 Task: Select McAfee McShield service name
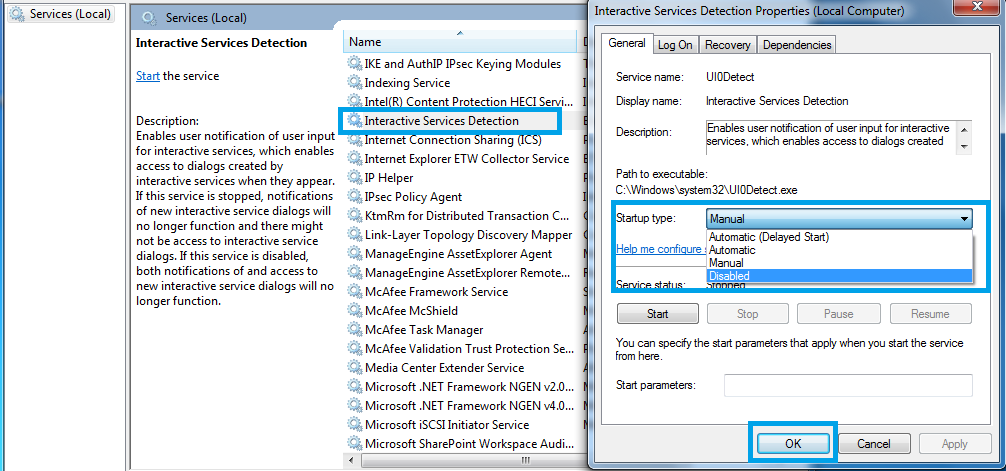coord(411,311)
